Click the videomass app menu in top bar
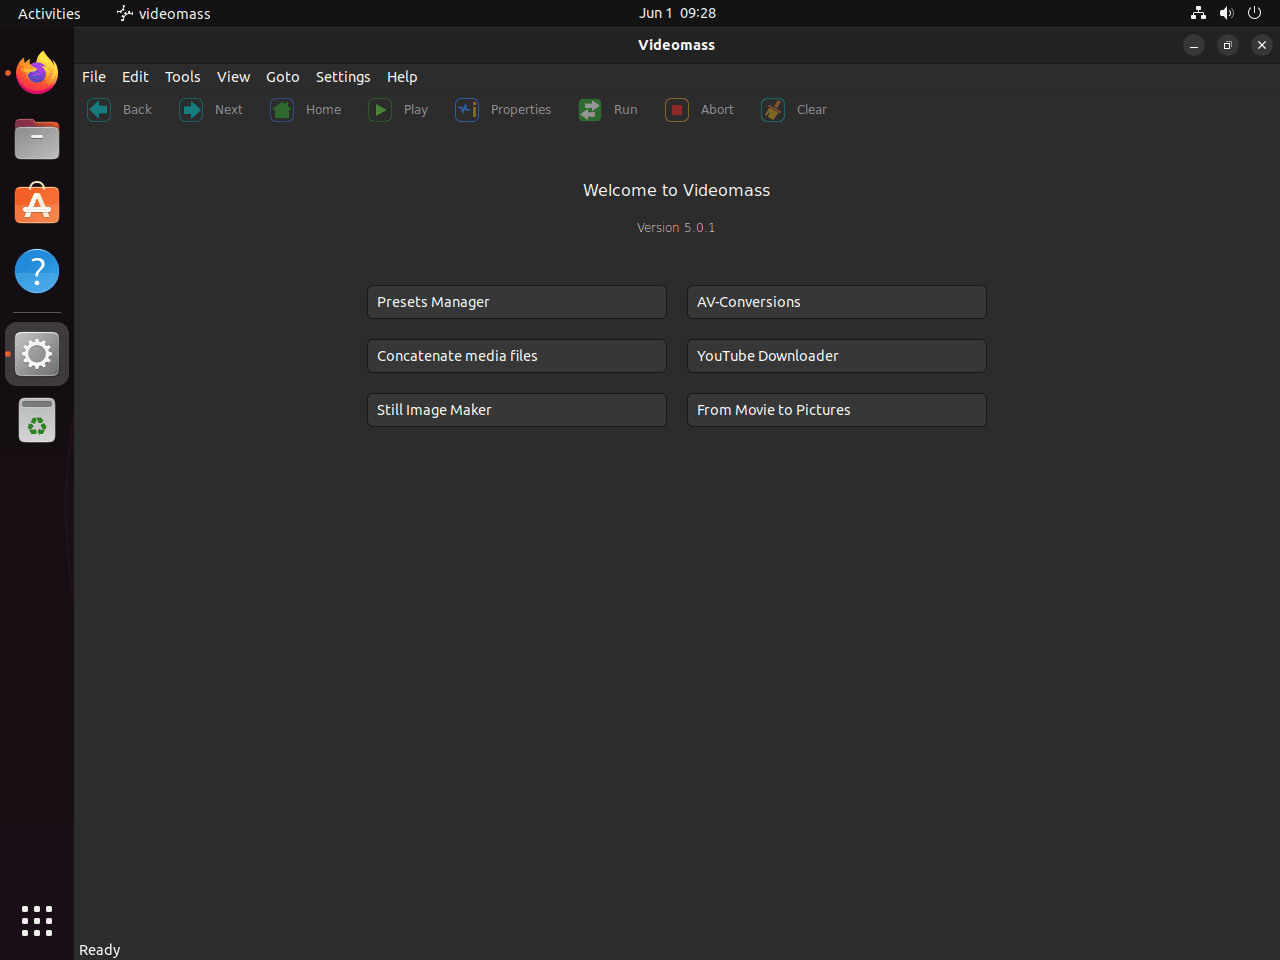The image size is (1280, 960). tap(164, 13)
